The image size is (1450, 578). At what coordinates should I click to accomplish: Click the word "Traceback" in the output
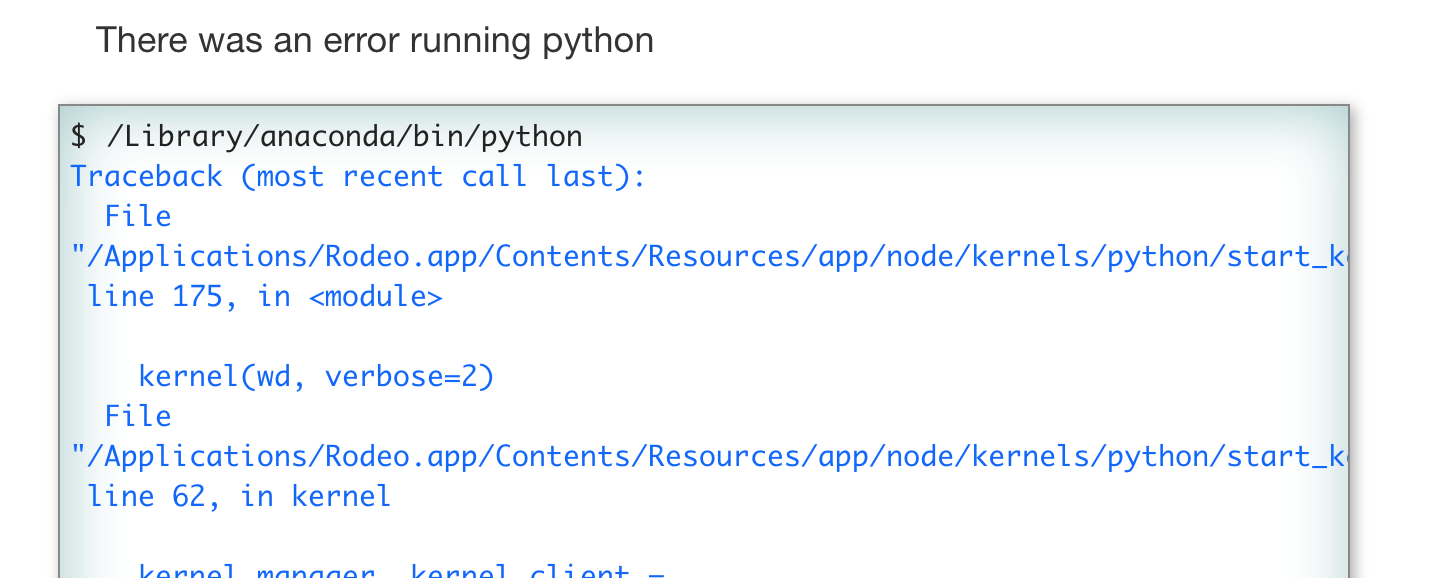click(x=146, y=177)
